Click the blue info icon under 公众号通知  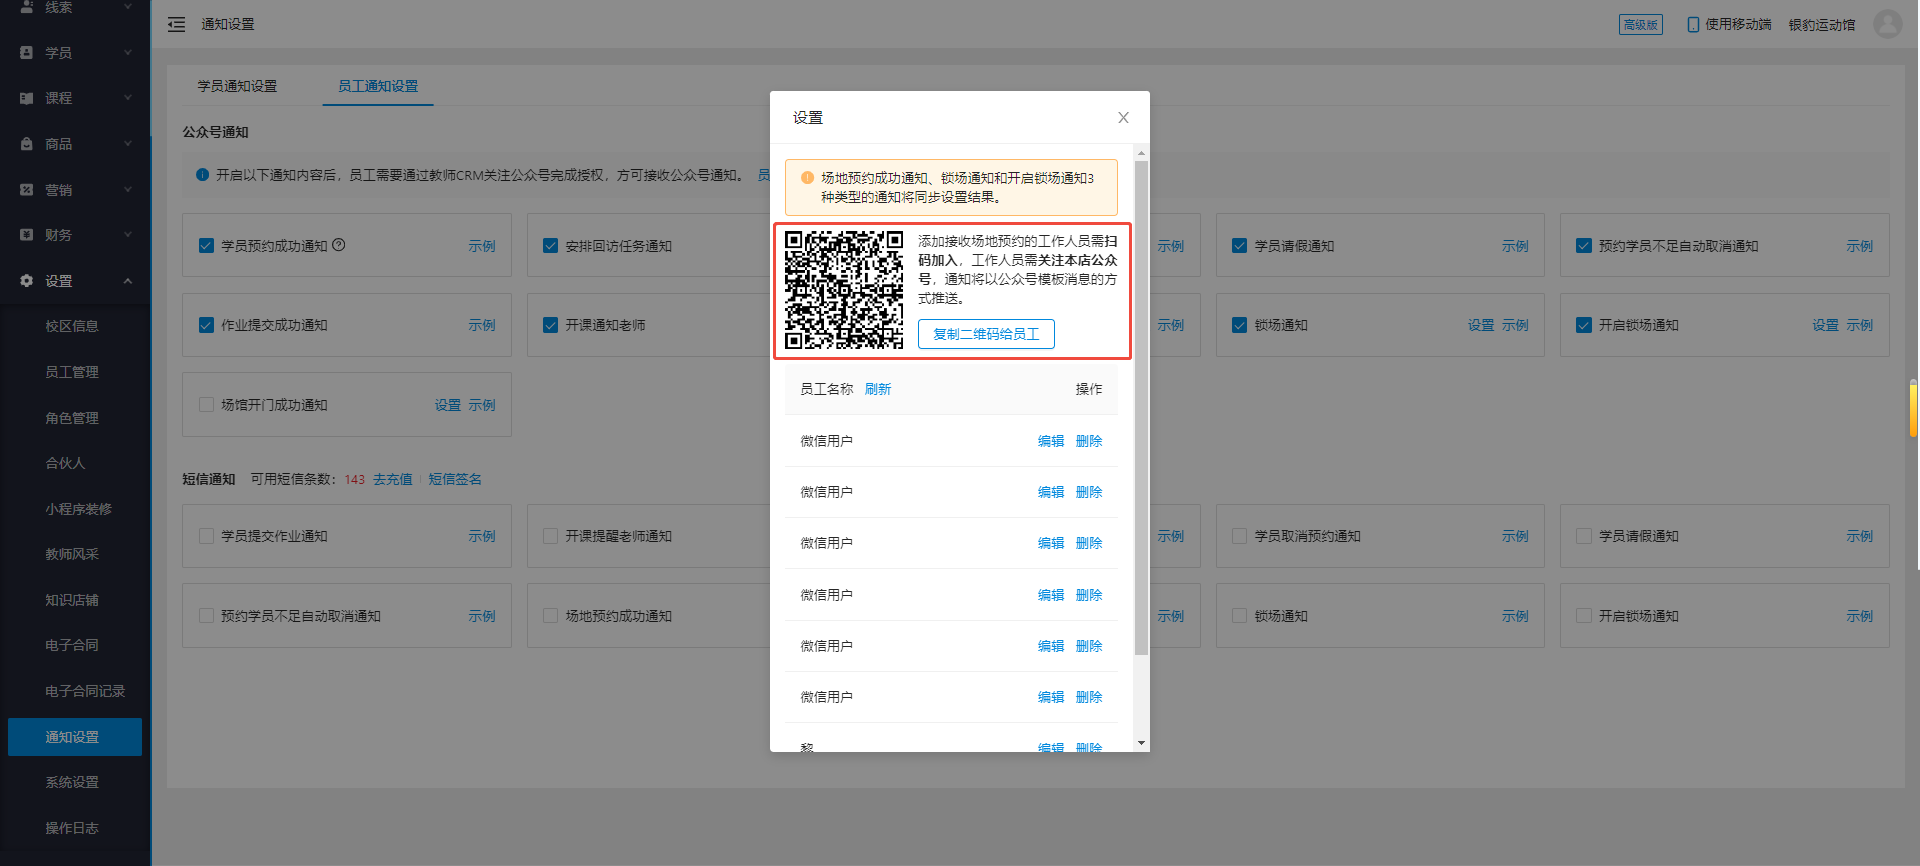203,175
